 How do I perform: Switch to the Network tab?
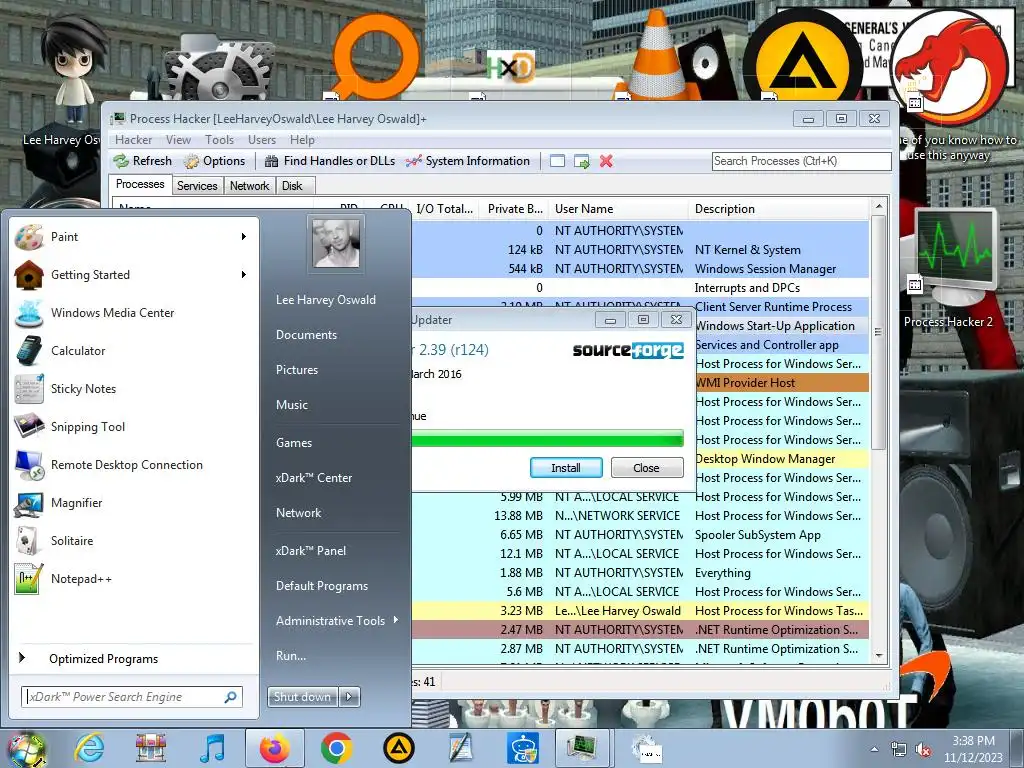(249, 186)
